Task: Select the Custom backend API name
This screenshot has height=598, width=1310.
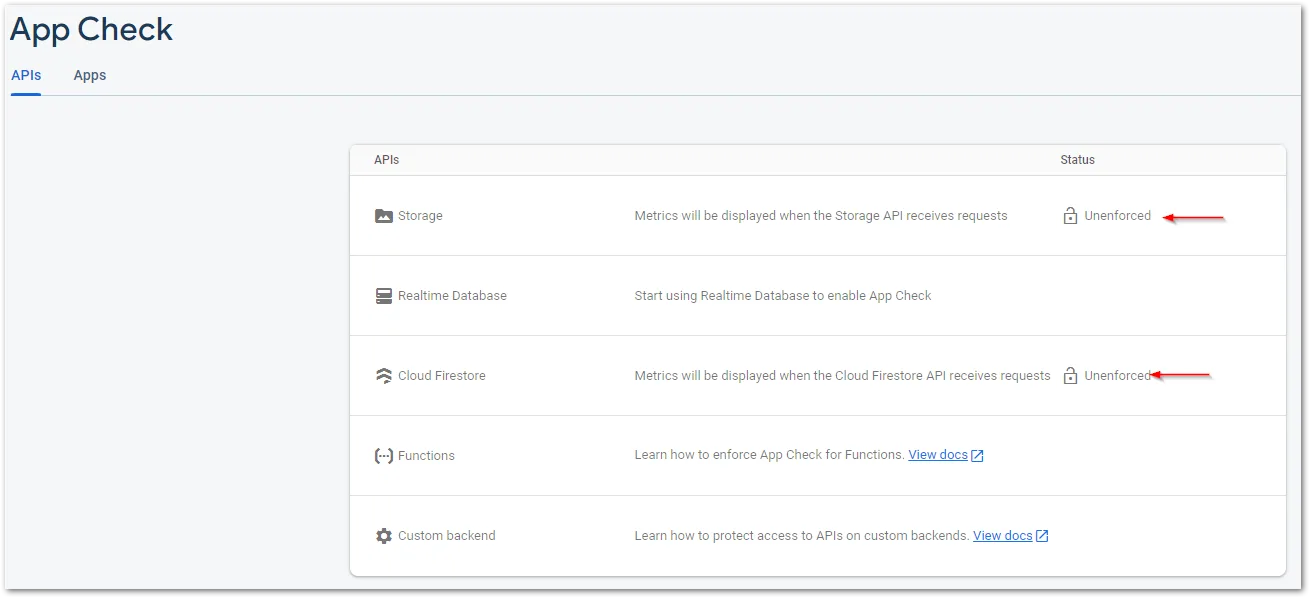Action: (x=447, y=536)
